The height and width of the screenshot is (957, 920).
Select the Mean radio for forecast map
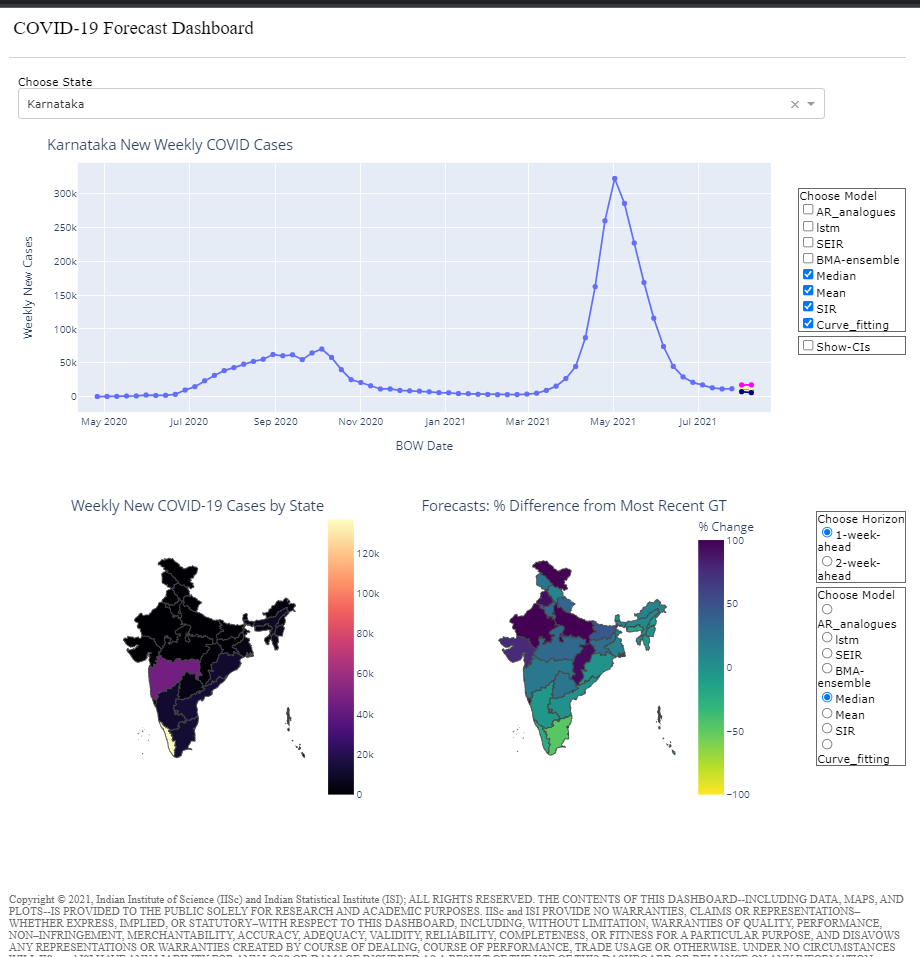click(x=826, y=713)
